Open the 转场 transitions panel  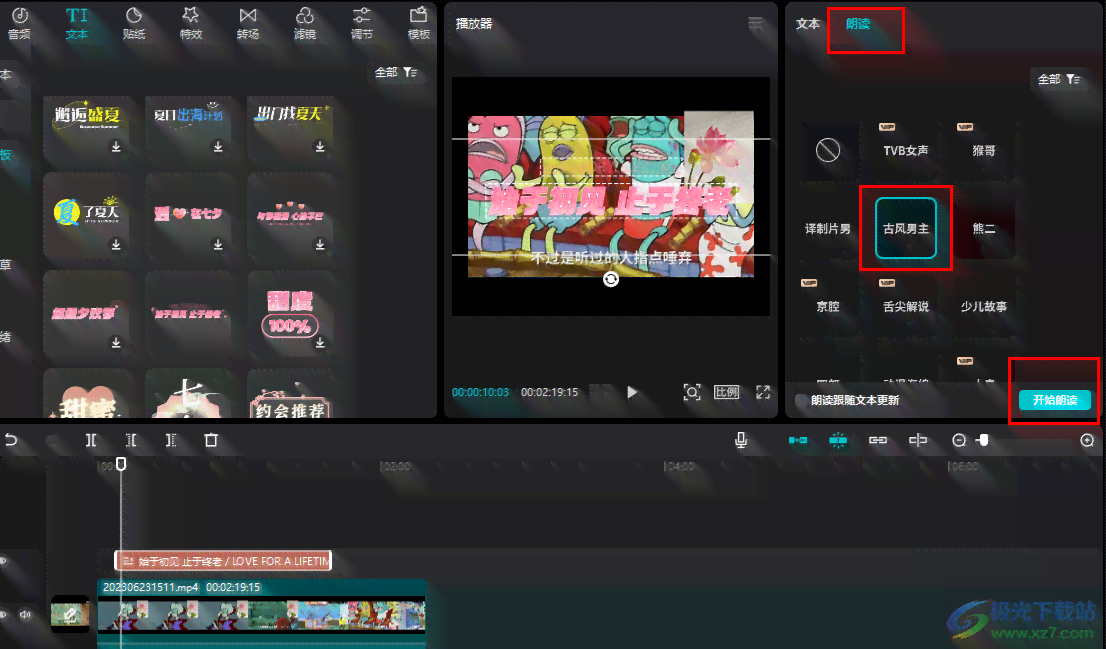[248, 23]
